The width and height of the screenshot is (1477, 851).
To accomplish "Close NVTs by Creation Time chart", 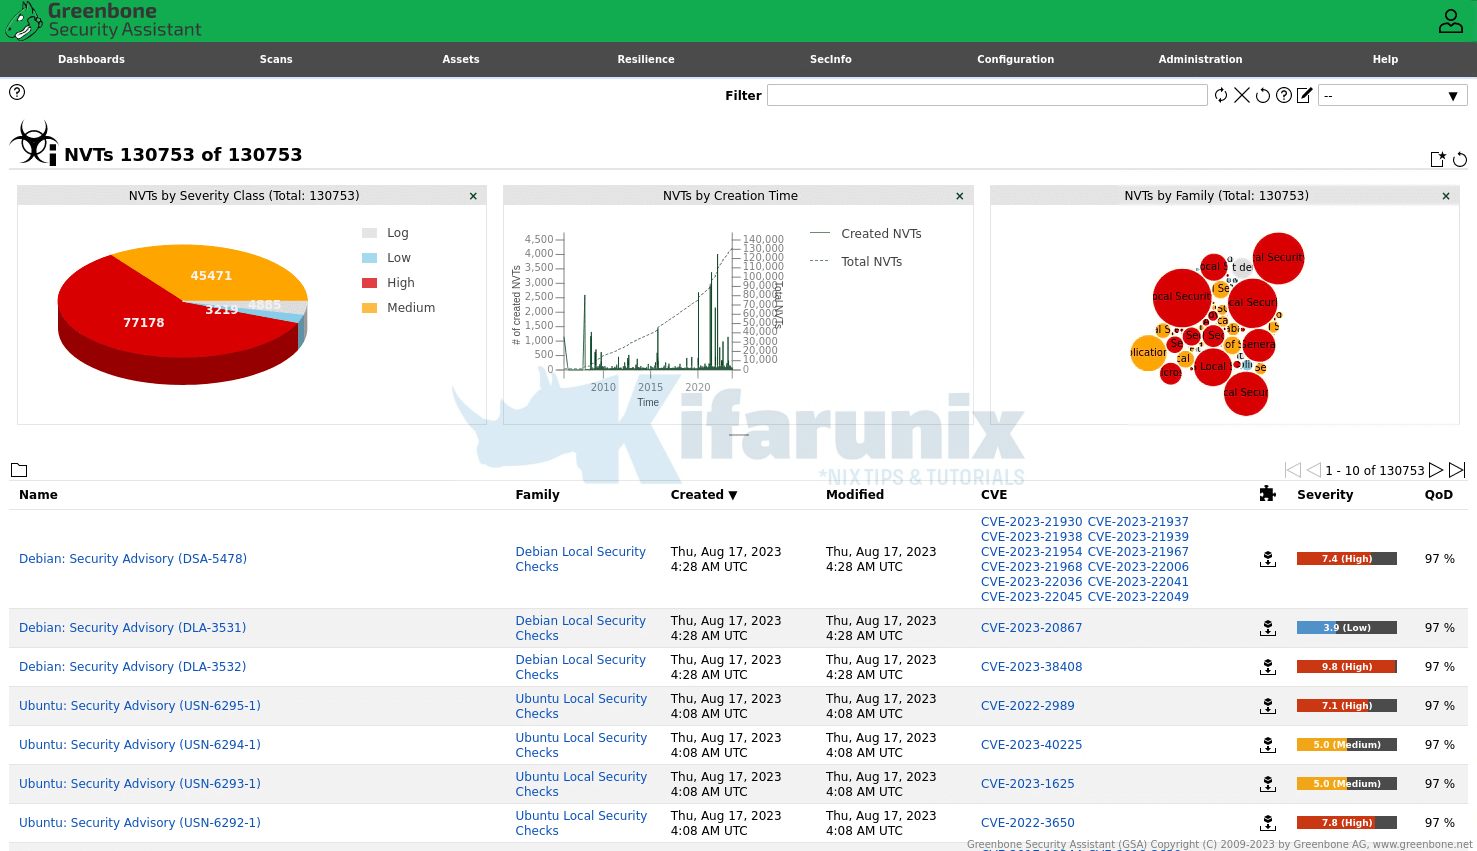I will 960,196.
